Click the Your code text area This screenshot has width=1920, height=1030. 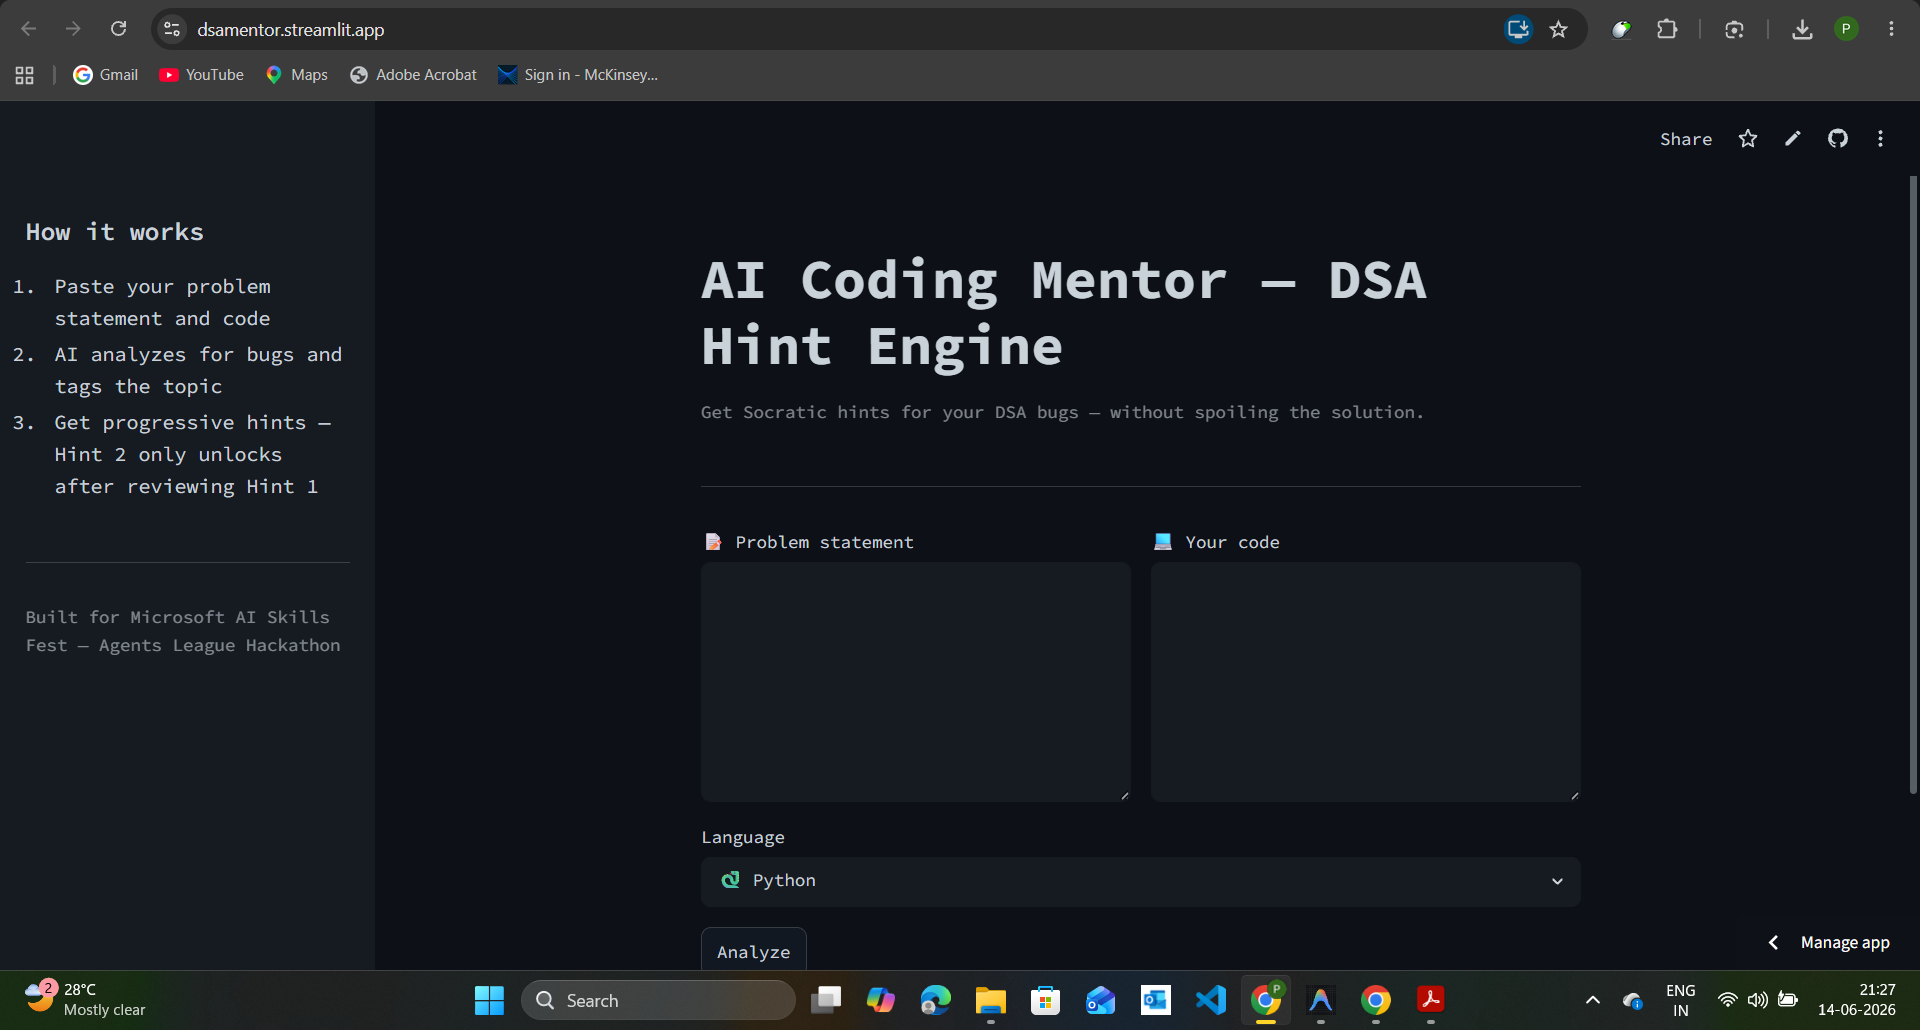(1366, 682)
